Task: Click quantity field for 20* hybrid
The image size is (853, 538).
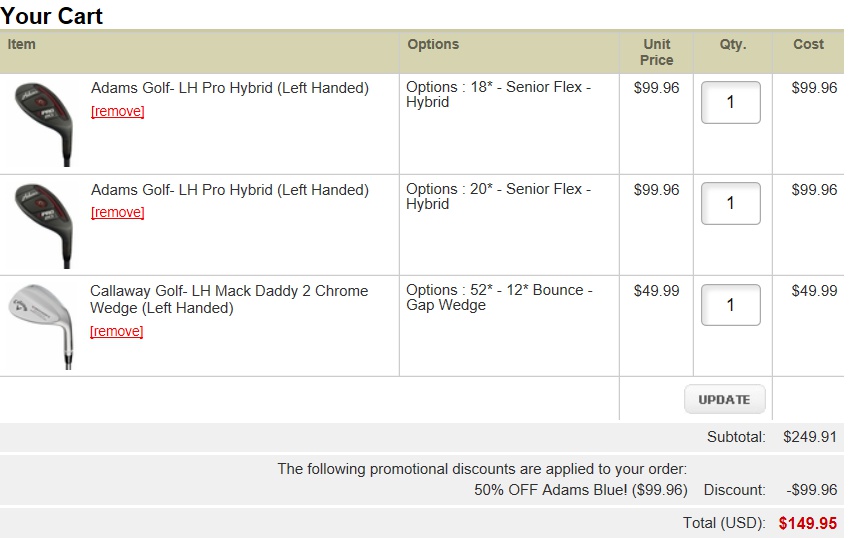Action: coord(730,203)
